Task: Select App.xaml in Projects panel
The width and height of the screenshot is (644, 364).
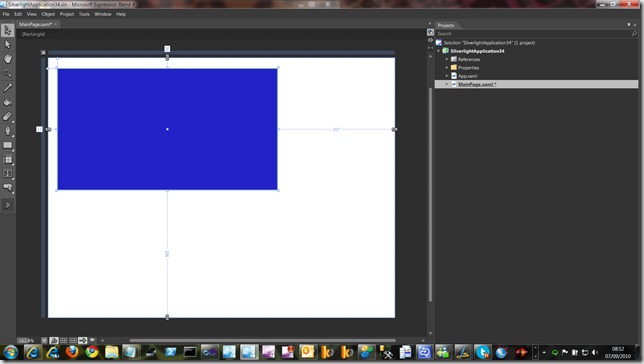Action: [467, 76]
